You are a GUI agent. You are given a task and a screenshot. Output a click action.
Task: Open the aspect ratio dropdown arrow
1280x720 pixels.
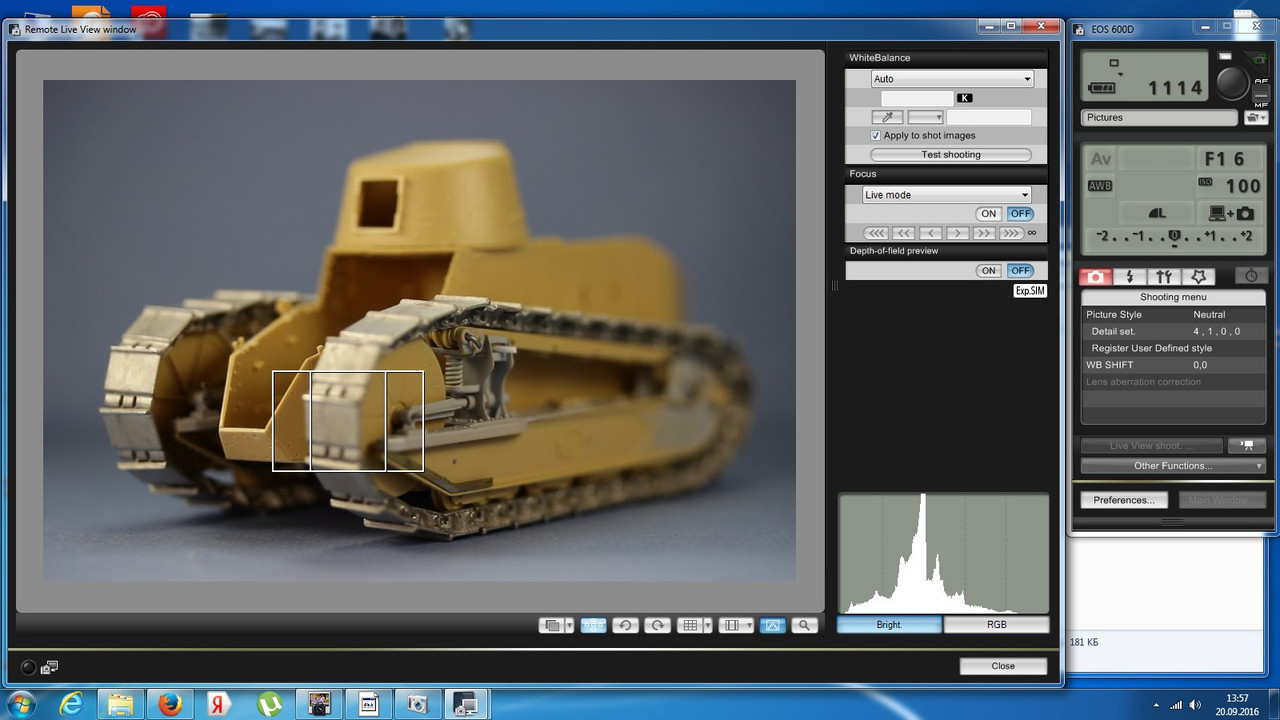pos(749,625)
